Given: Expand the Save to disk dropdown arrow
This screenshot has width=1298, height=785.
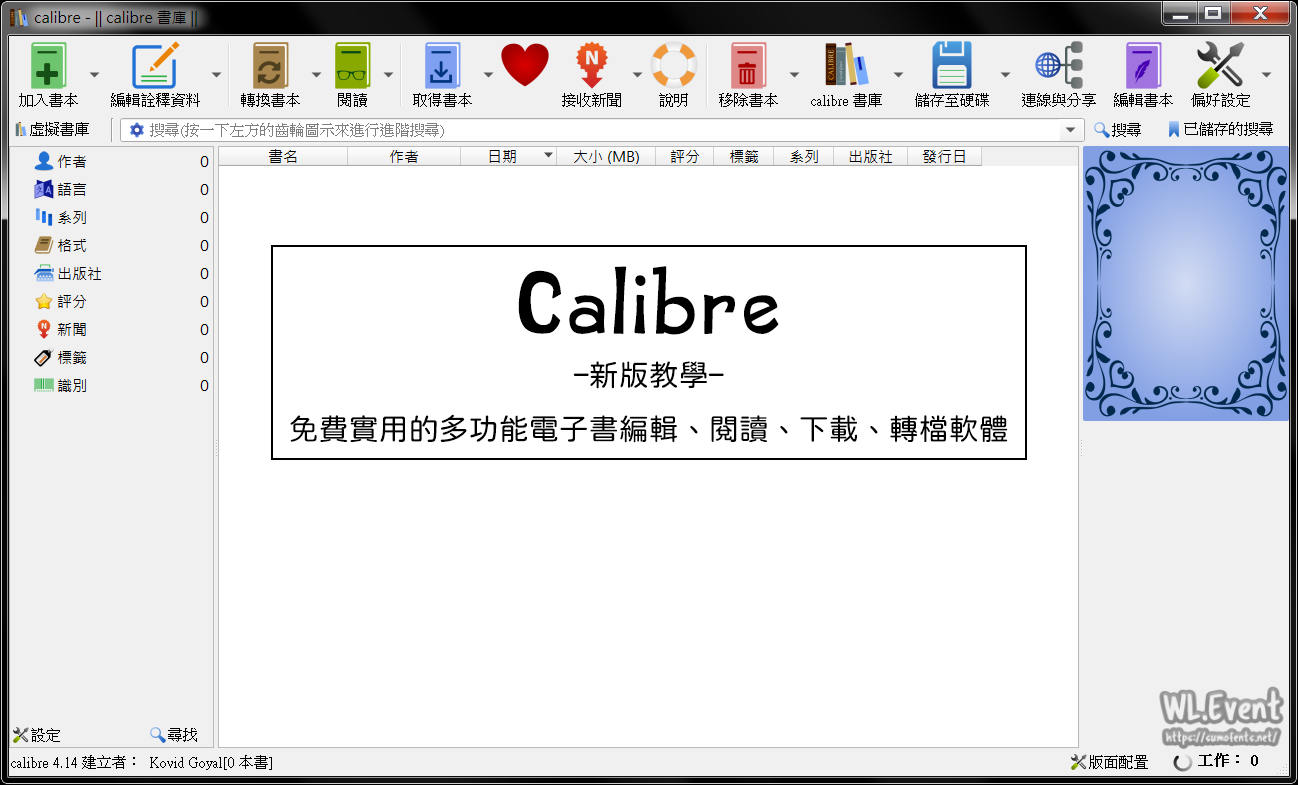Looking at the screenshot, I should coord(1005,75).
